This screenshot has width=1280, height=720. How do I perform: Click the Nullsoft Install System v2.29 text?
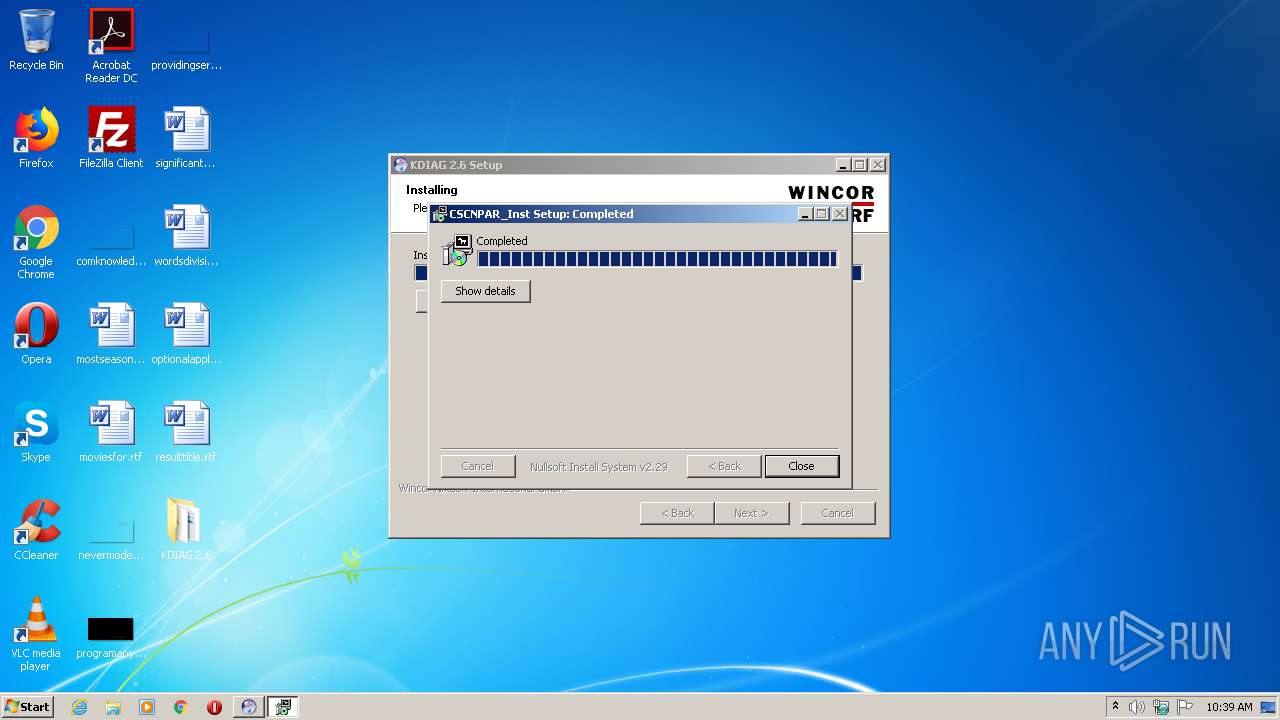[598, 466]
